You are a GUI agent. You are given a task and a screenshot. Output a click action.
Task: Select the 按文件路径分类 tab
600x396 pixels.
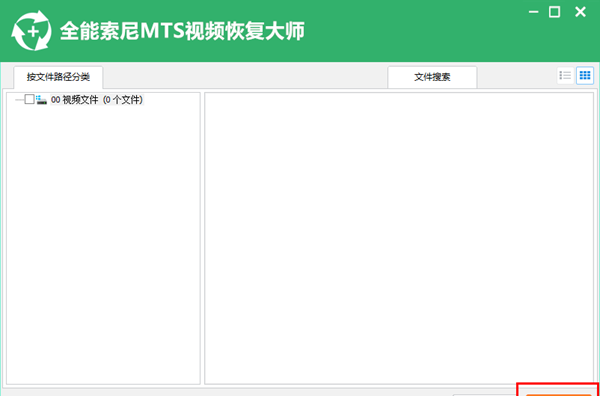point(58,77)
